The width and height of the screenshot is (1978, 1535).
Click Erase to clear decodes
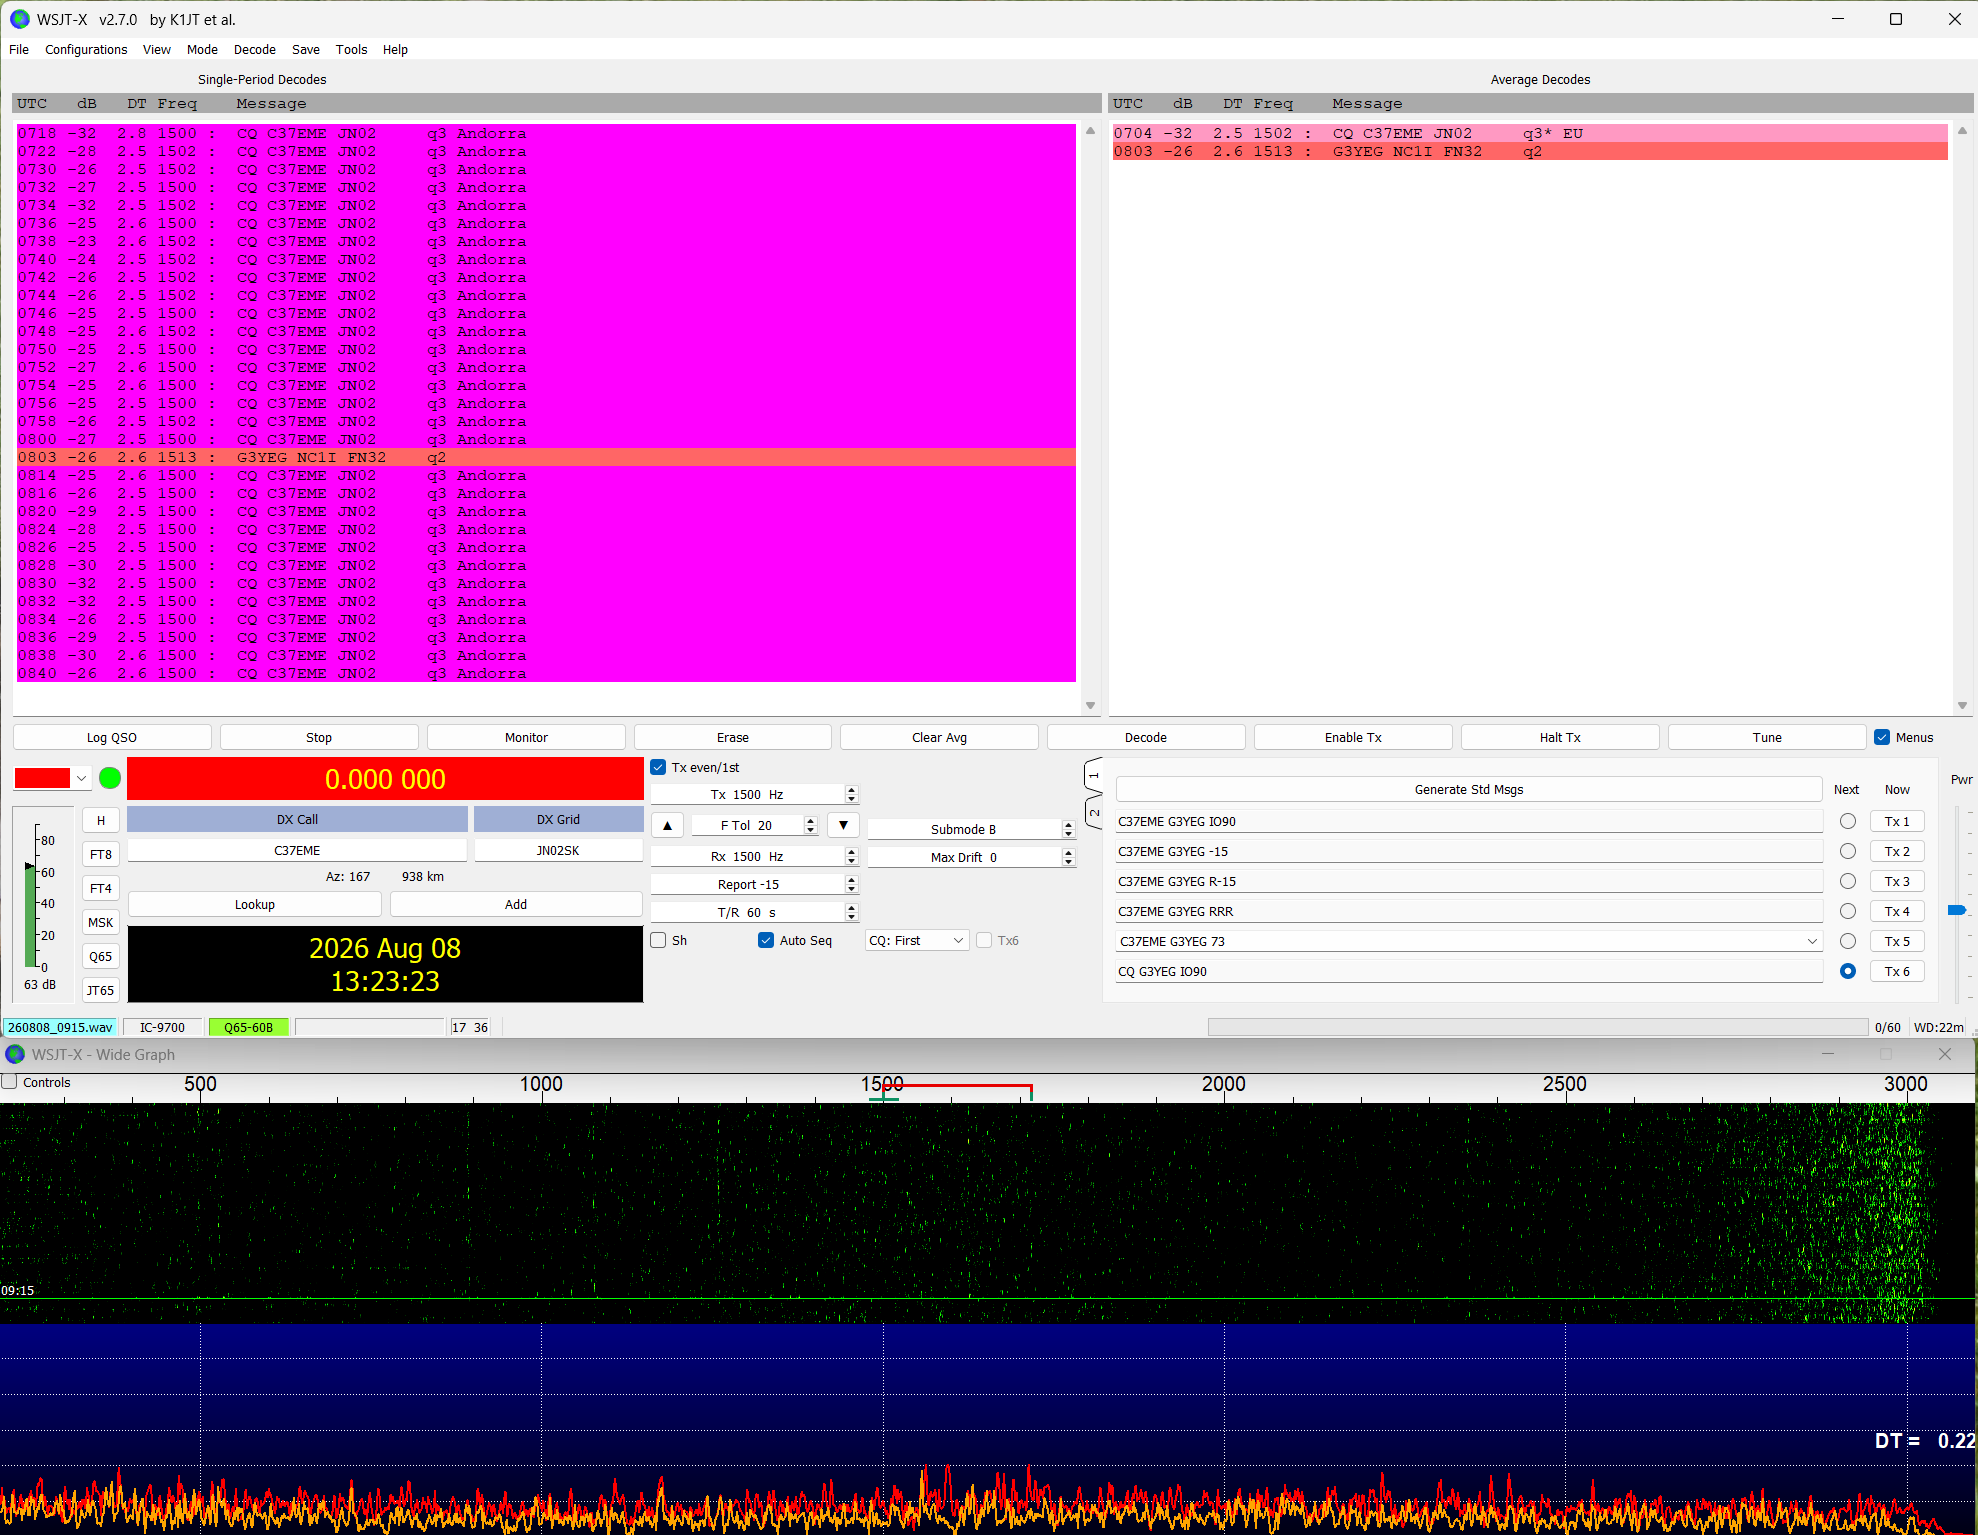click(733, 738)
